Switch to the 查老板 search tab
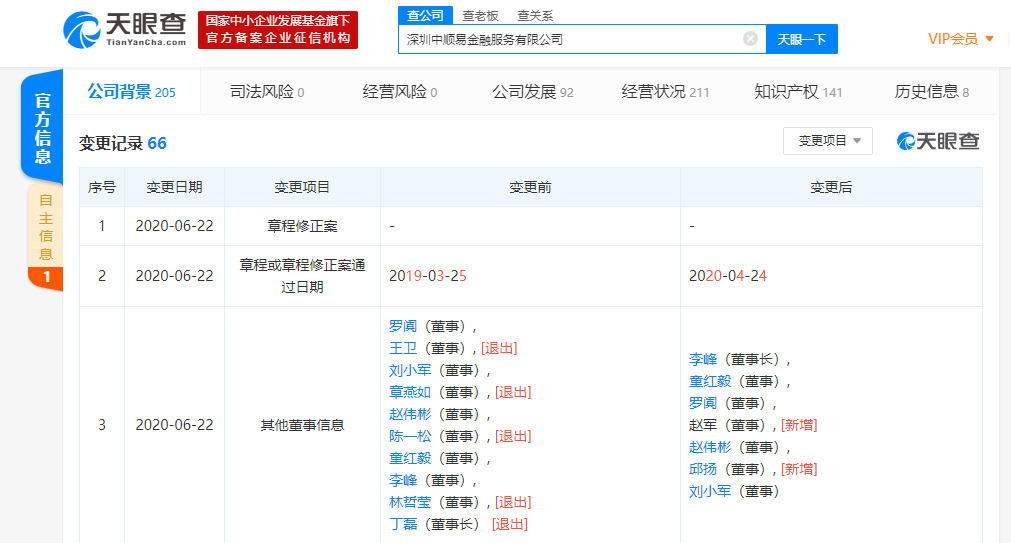 point(480,16)
